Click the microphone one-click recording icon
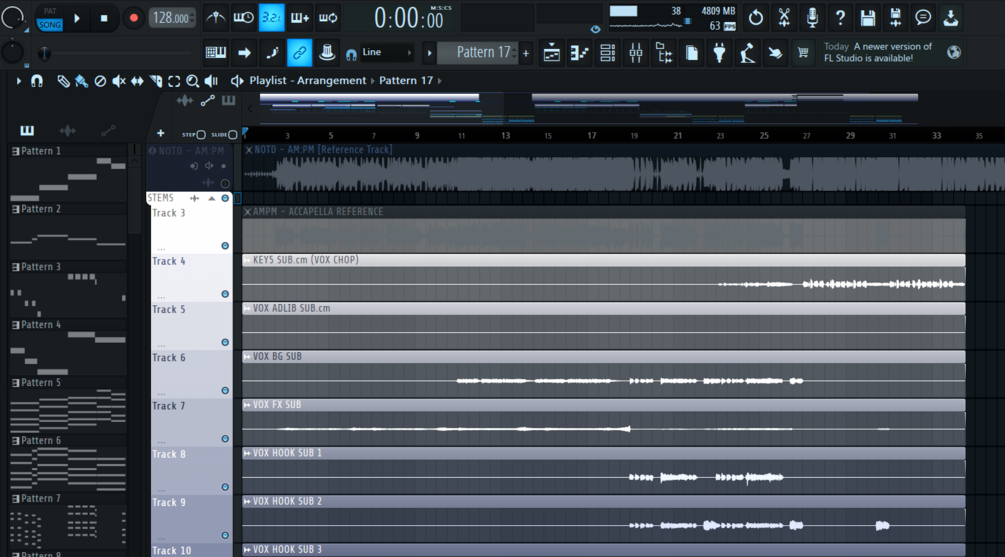1005x557 pixels. pyautogui.click(x=812, y=18)
